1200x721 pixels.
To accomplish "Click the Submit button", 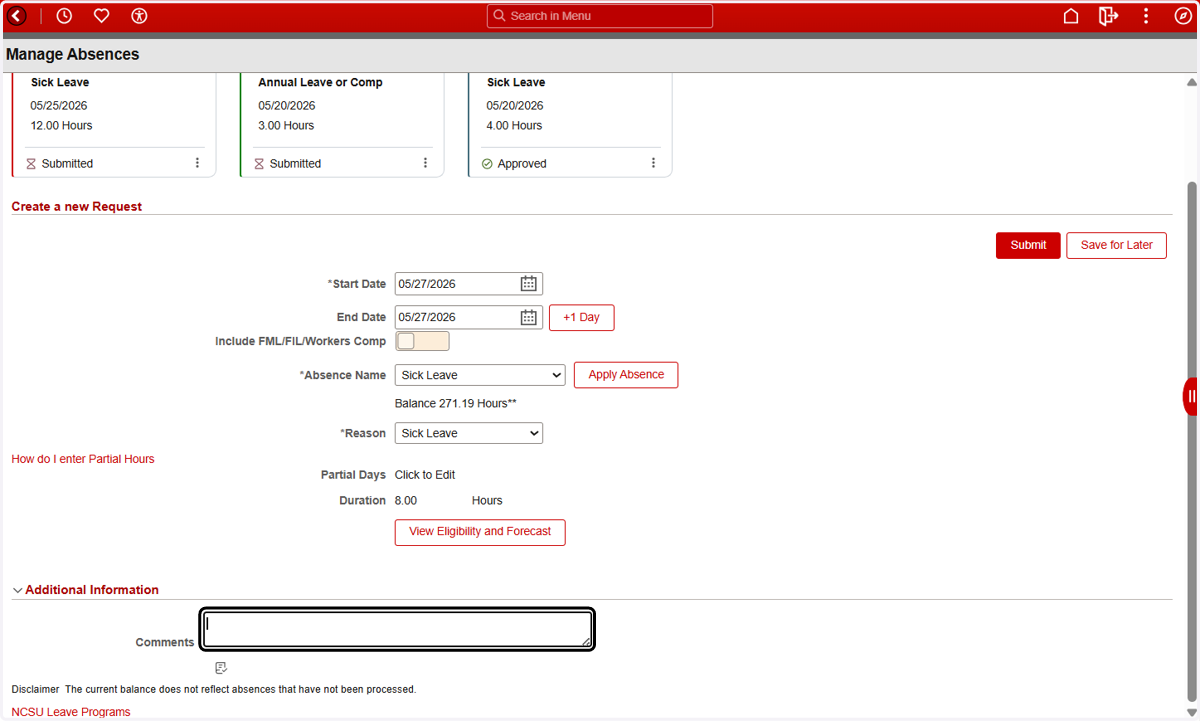I will [1028, 245].
